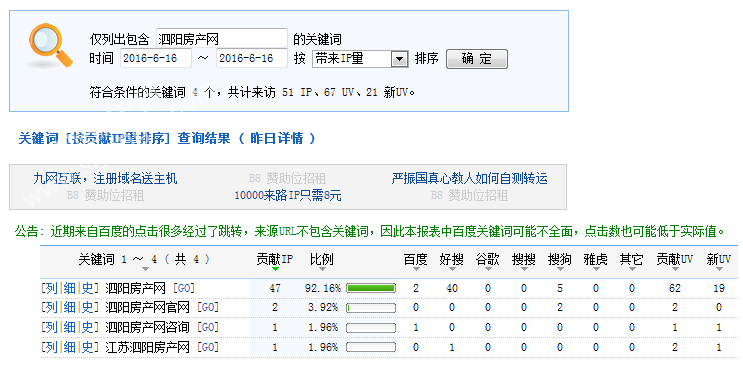Click 史 link for 泗阳房产网 row

pos(88,288)
